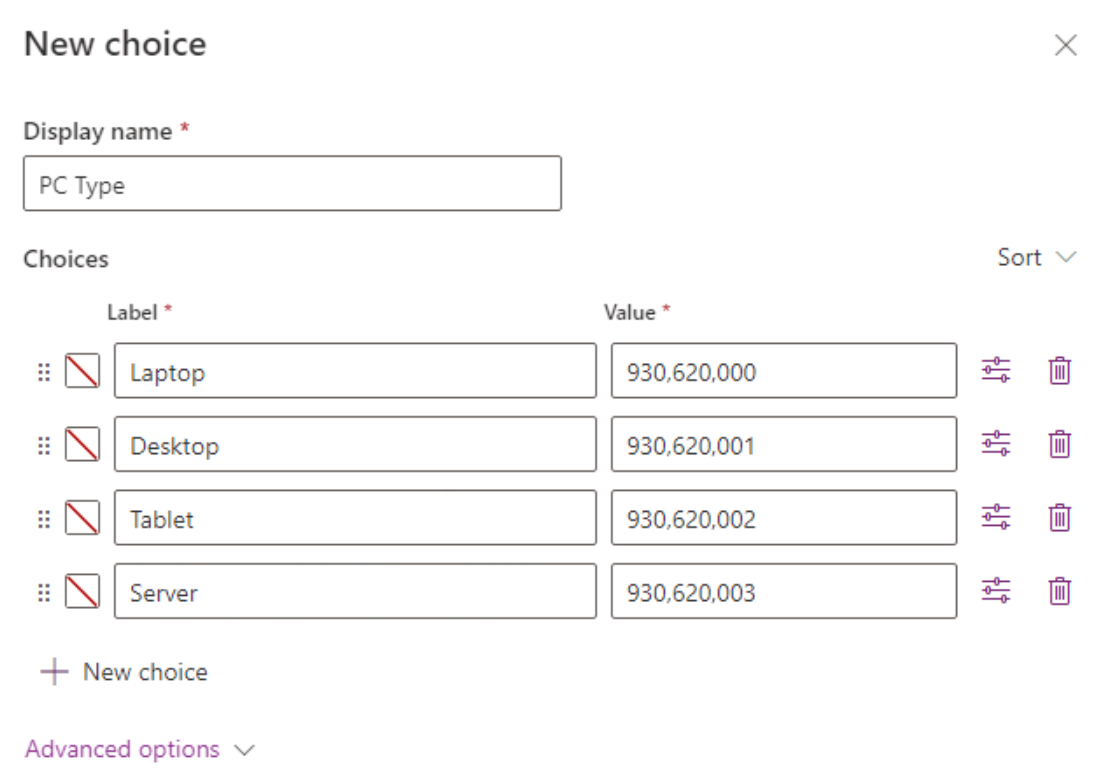Open additional properties for Laptop choice
Viewport: 1100px width, 775px height.
(x=995, y=371)
